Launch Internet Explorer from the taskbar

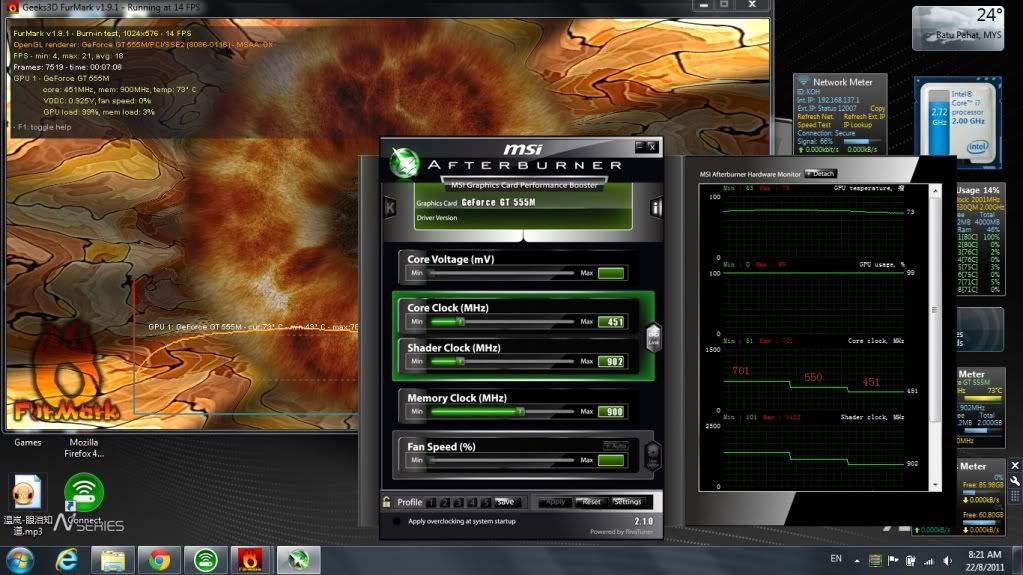(68, 561)
